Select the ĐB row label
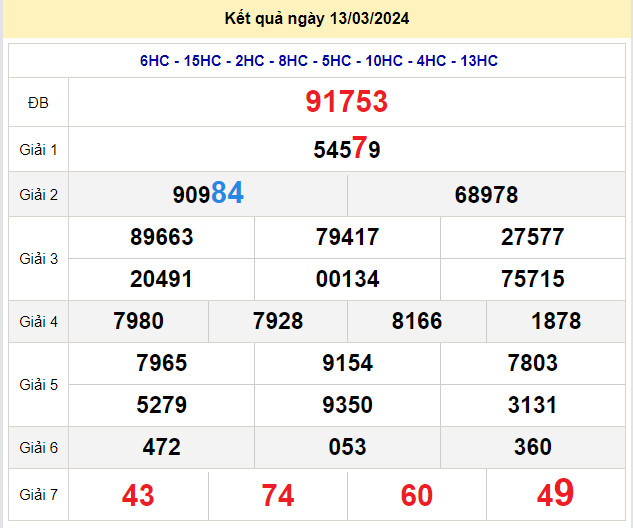The image size is (633, 528). [38, 103]
